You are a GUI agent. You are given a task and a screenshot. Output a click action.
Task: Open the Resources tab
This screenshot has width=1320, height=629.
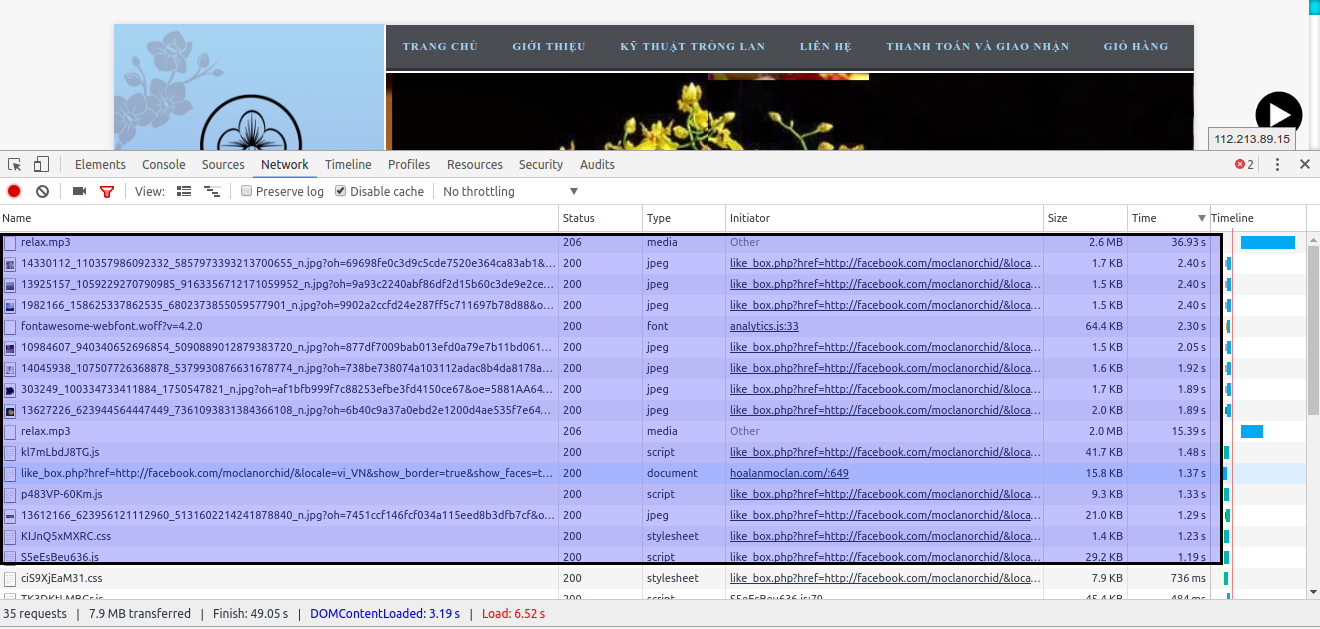[475, 165]
